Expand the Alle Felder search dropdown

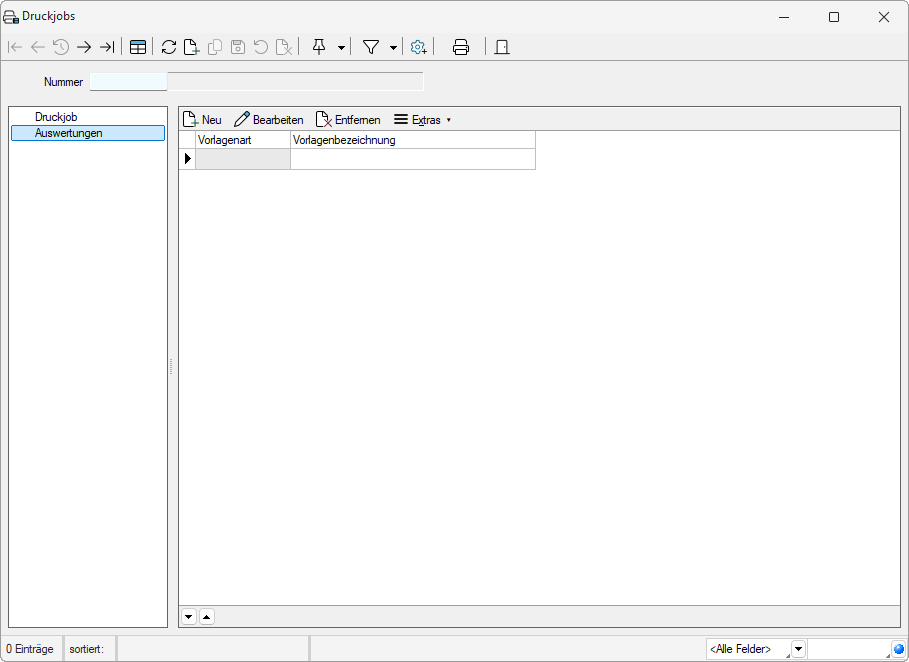pos(798,649)
